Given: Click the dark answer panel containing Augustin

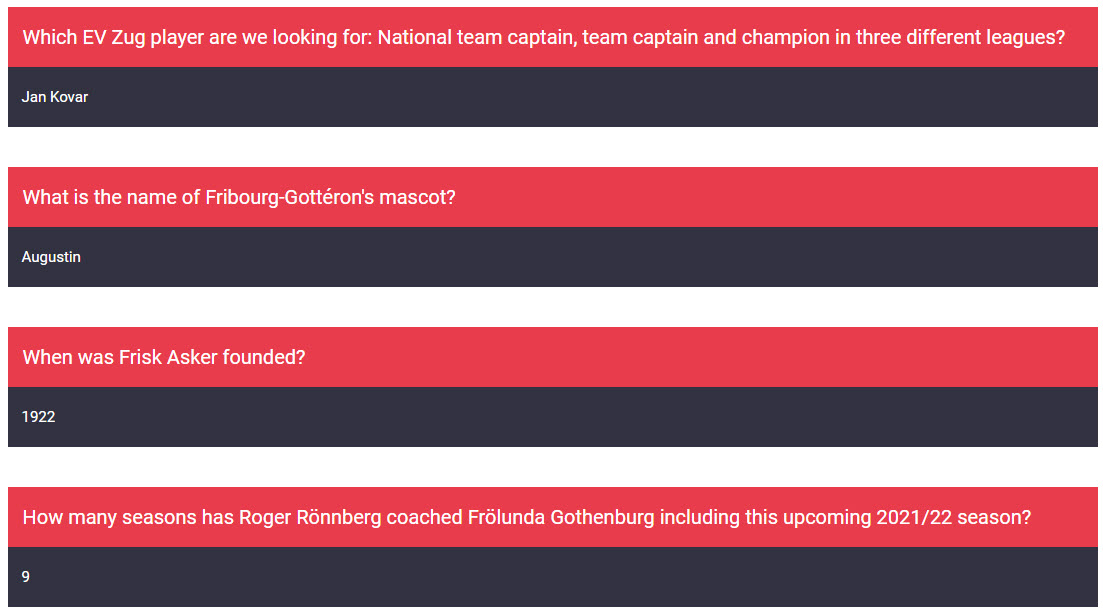Looking at the screenshot, I should tap(552, 257).
